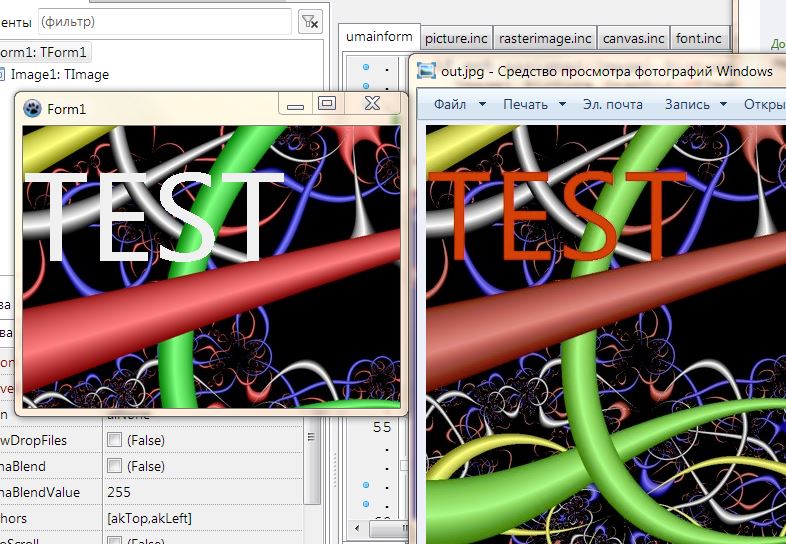Switch to the umainform editor tab
This screenshot has height=544, width=786.
[379, 37]
